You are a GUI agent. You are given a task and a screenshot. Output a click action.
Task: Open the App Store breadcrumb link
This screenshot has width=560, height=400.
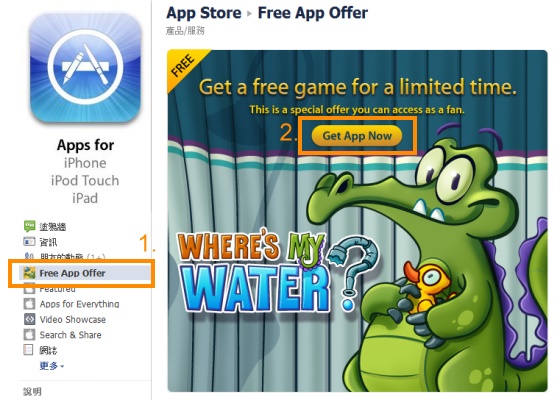(x=204, y=13)
